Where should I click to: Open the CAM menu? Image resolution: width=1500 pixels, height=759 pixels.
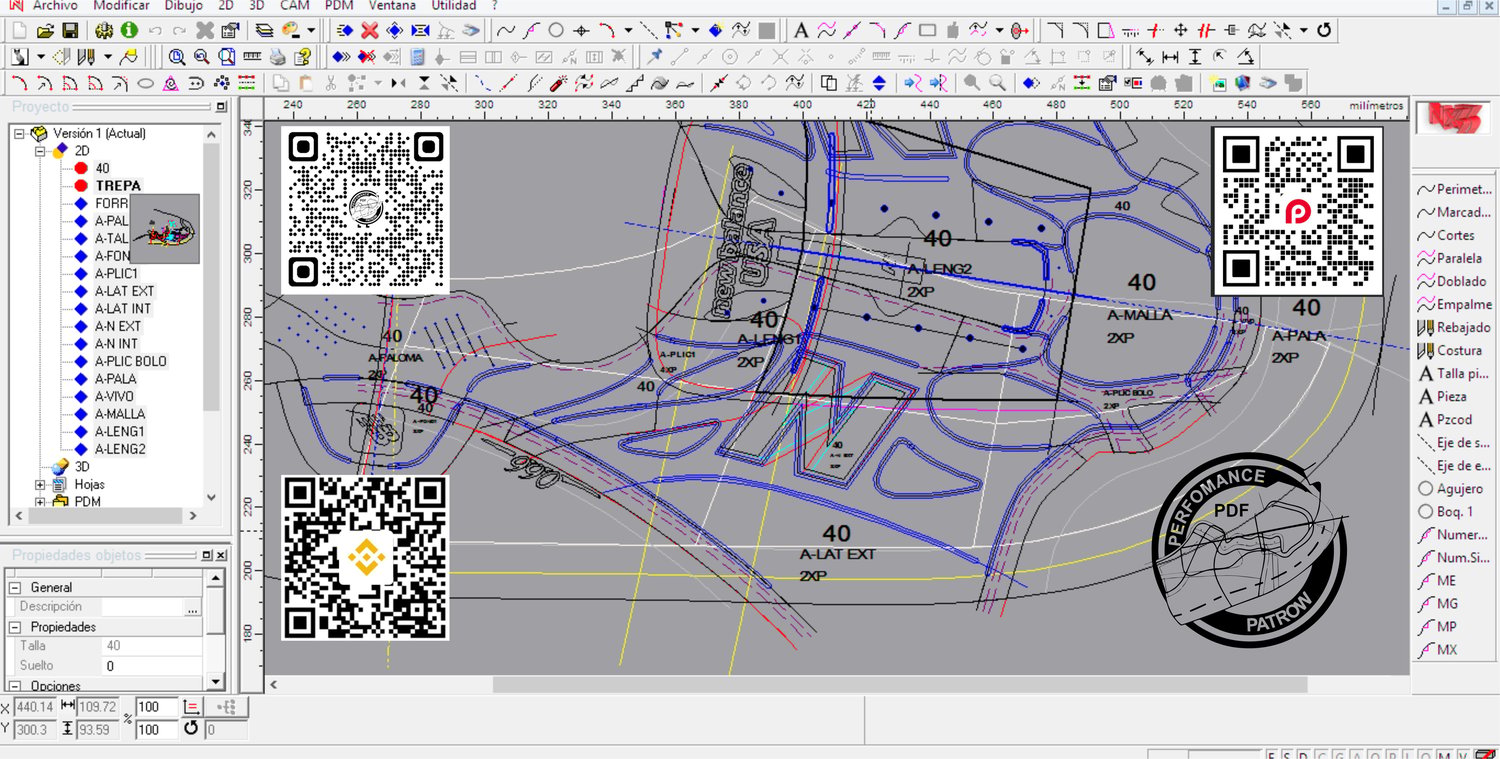tap(294, 5)
